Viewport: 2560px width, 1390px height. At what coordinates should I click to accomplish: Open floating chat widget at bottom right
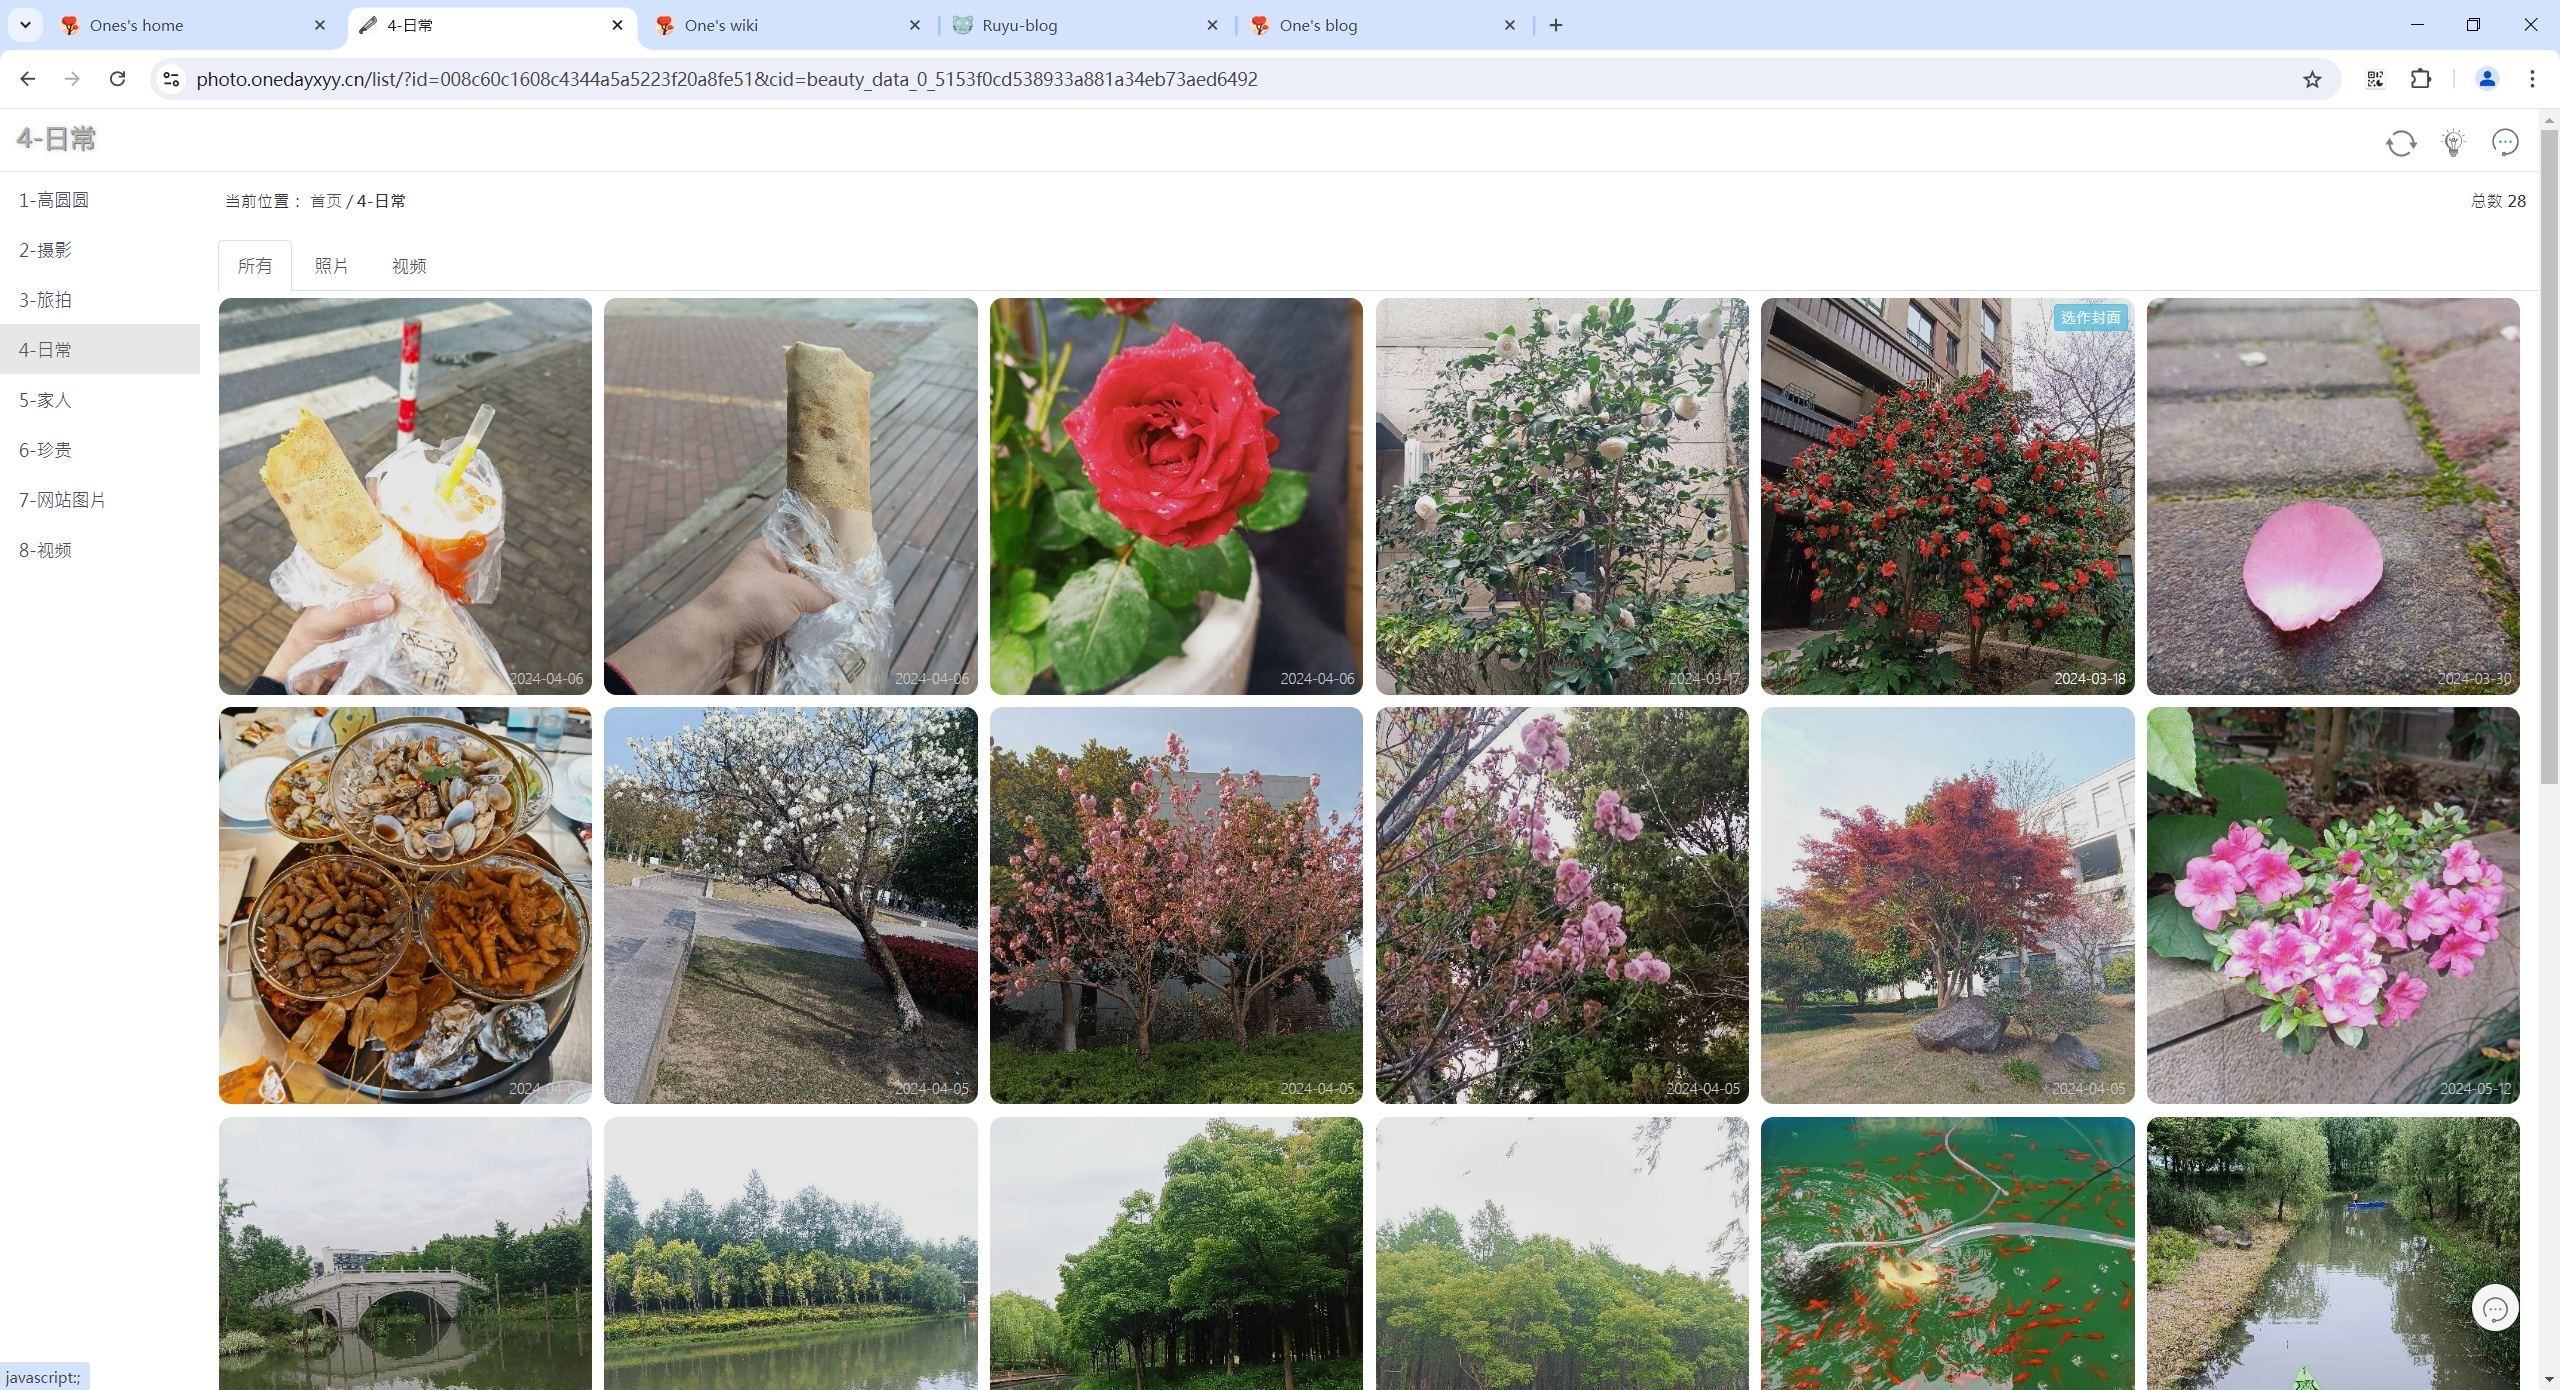pyautogui.click(x=2495, y=1308)
